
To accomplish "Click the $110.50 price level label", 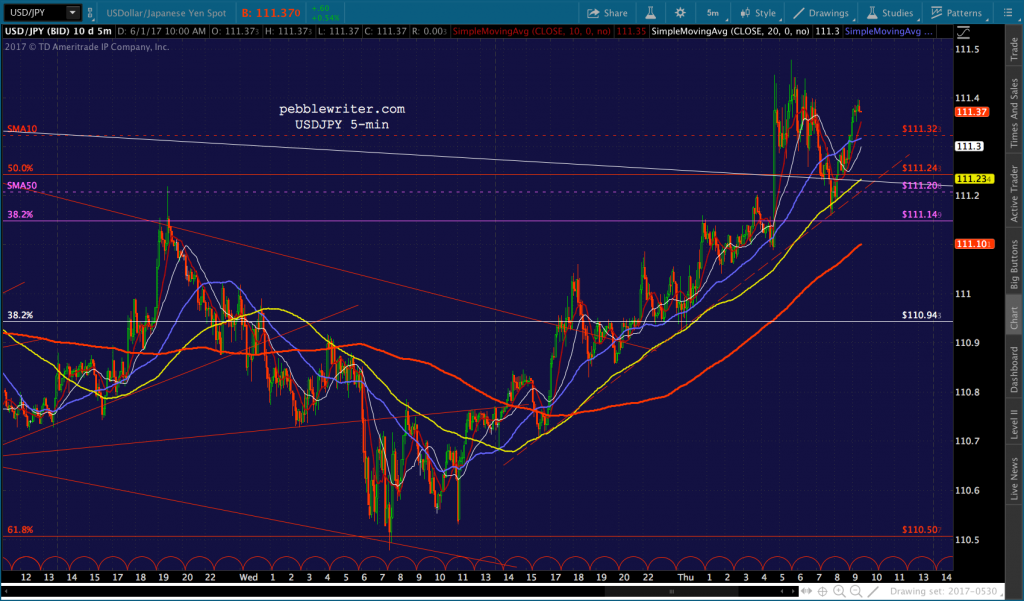I will point(921,530).
